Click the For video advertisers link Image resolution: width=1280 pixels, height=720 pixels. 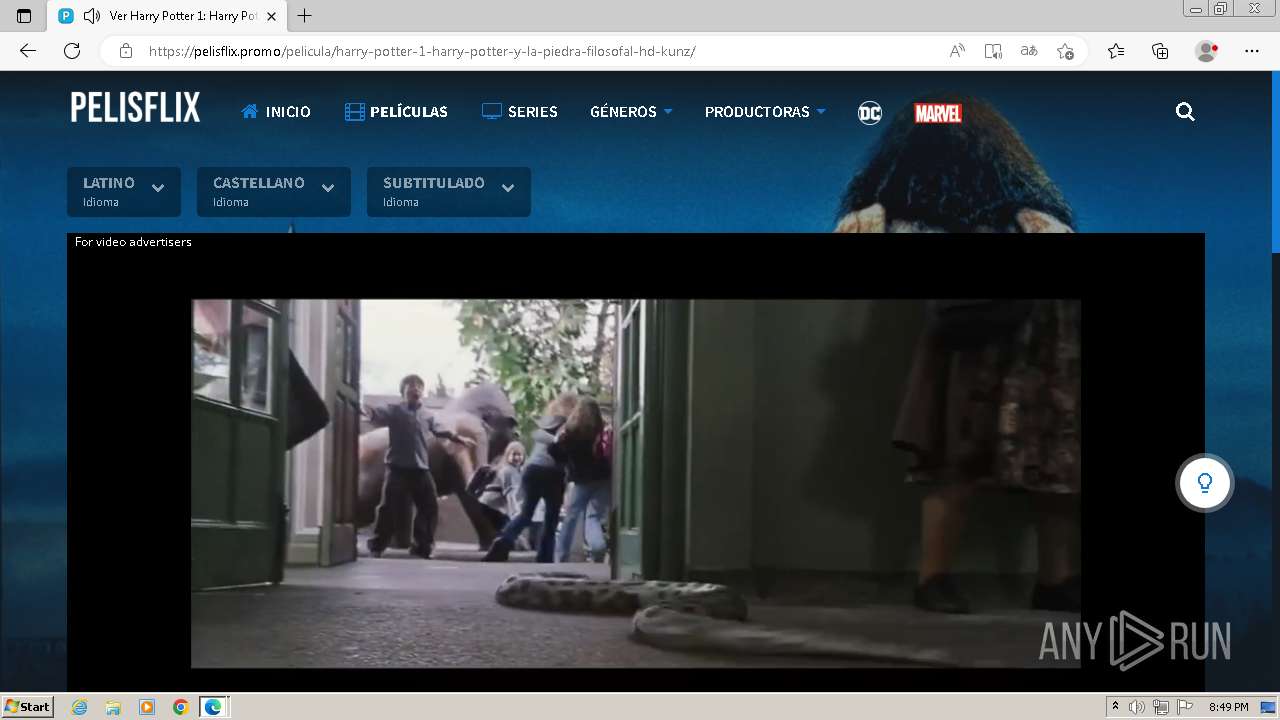[133, 242]
